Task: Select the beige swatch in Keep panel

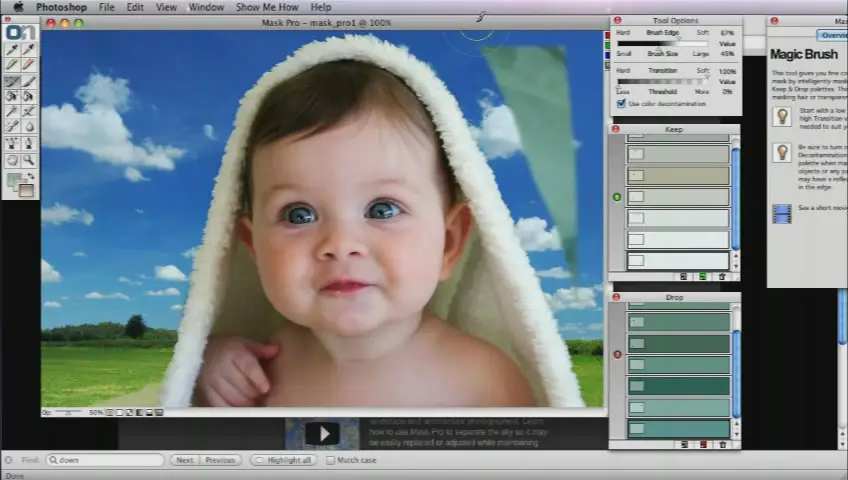Action: pyautogui.click(x=678, y=176)
